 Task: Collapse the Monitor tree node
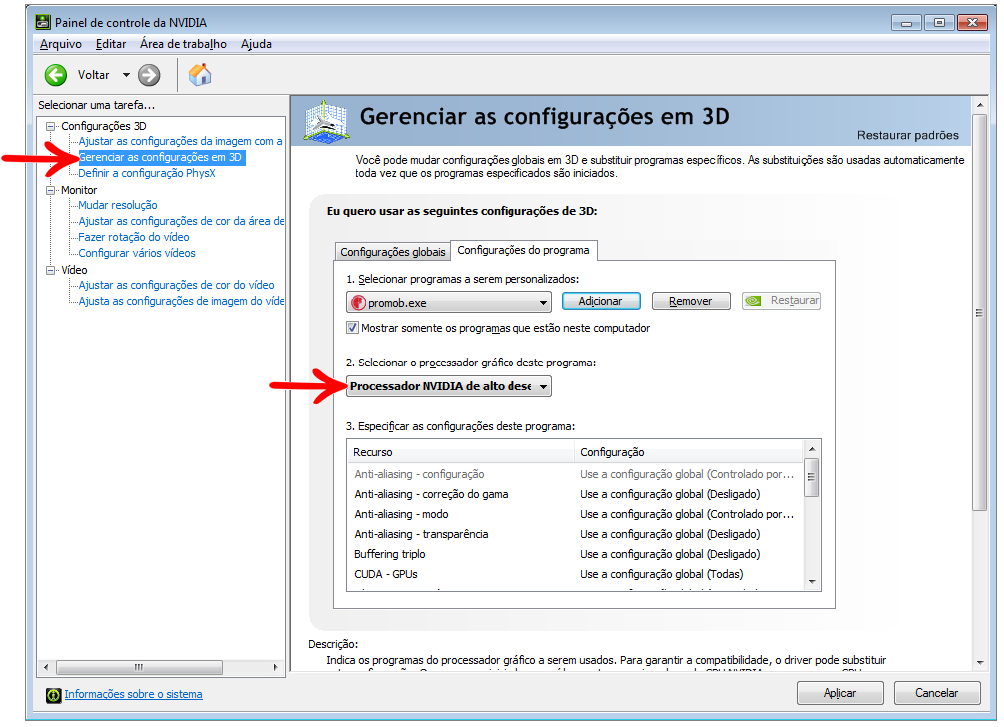point(51,190)
